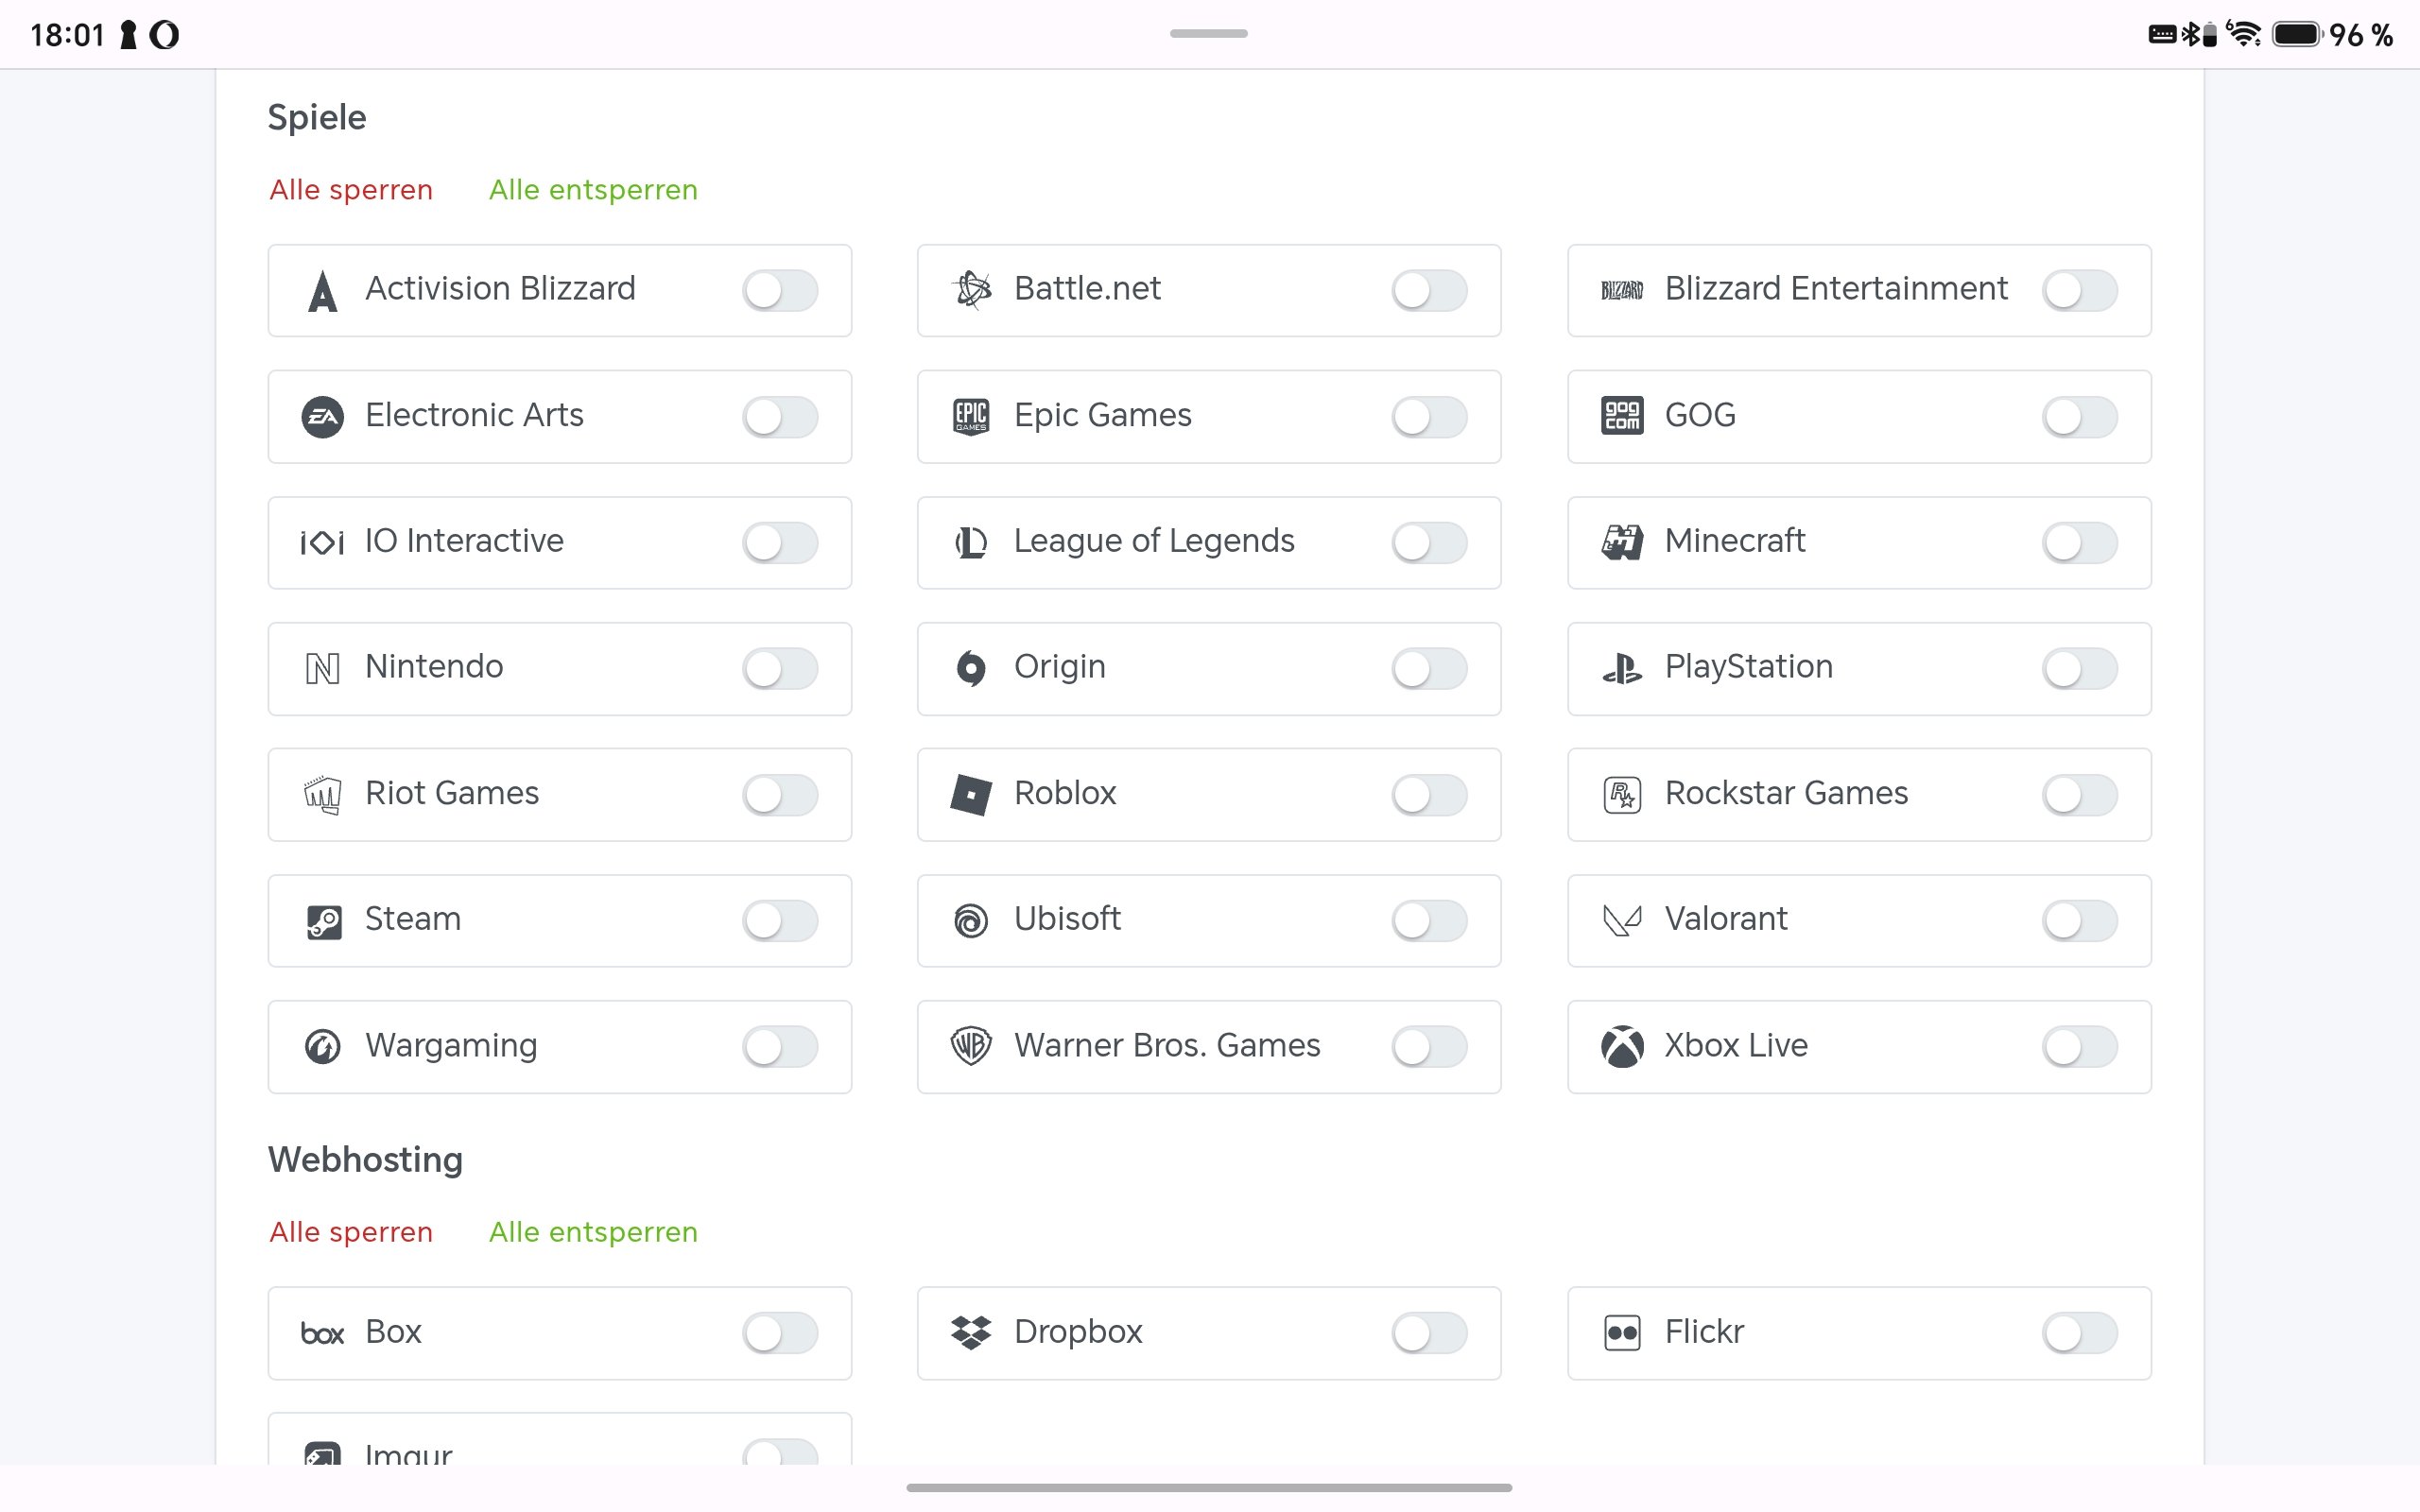Click the Activision Blizzard logo icon
Image resolution: width=2420 pixels, height=1512 pixels.
click(322, 291)
